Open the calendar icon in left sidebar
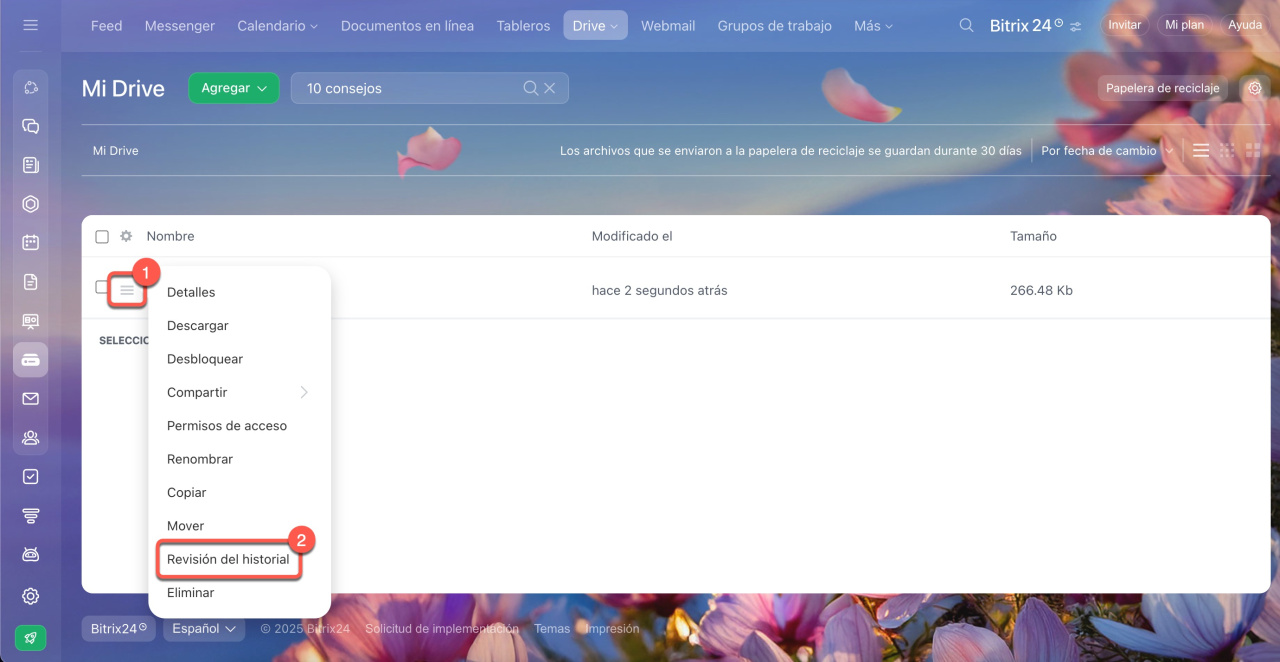The height and width of the screenshot is (662, 1280). click(30, 243)
